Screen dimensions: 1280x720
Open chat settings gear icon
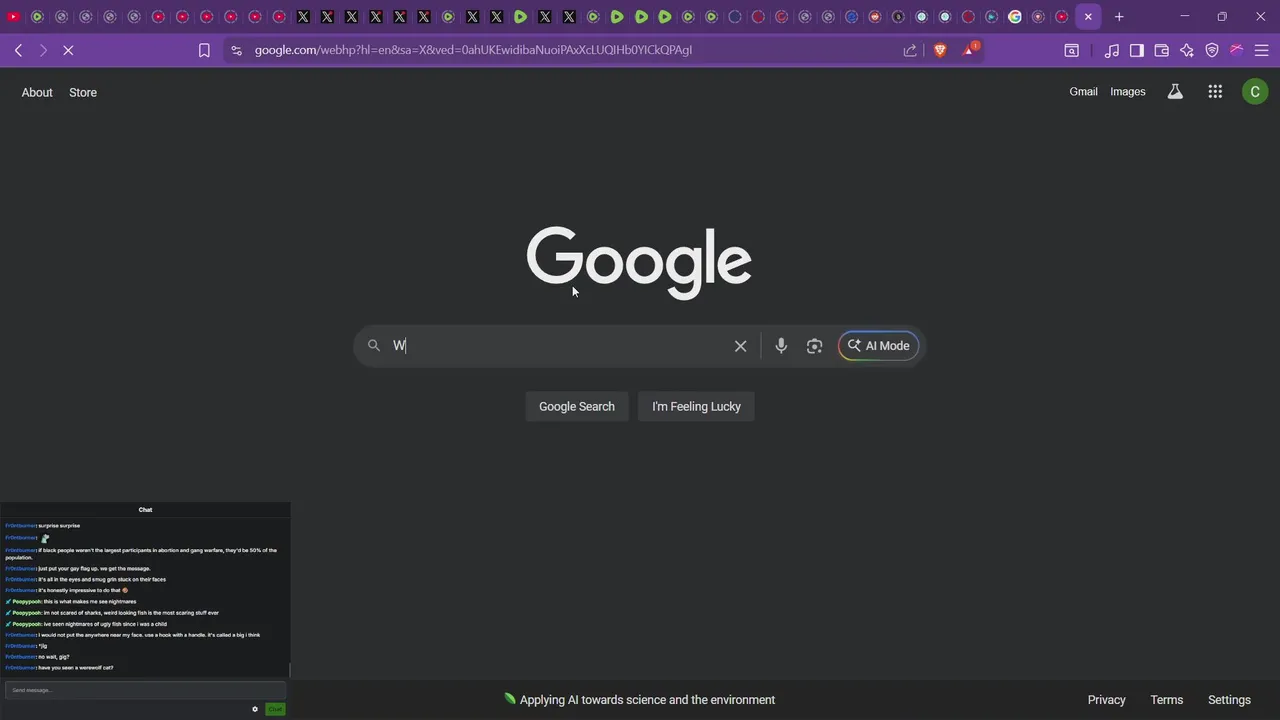255,709
